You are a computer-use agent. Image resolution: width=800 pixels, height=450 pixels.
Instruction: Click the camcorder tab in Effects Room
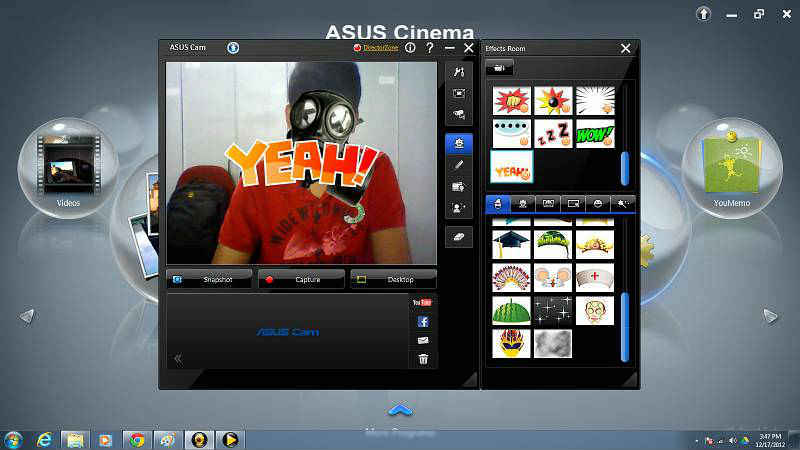499,67
